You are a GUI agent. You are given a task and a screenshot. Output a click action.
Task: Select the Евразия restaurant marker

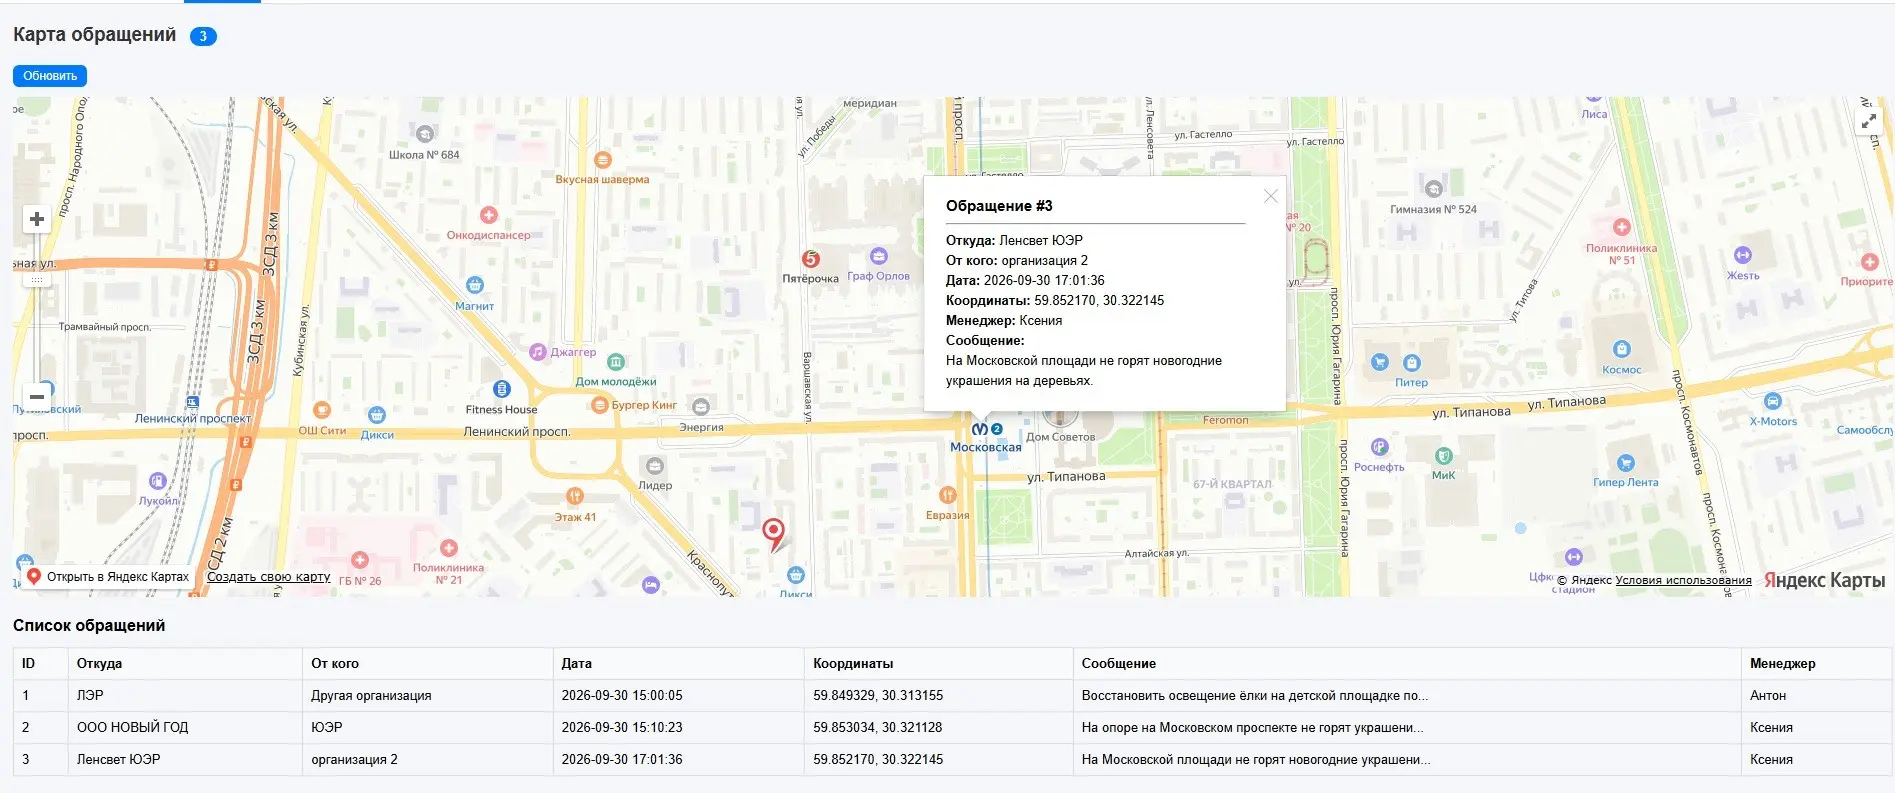(947, 495)
